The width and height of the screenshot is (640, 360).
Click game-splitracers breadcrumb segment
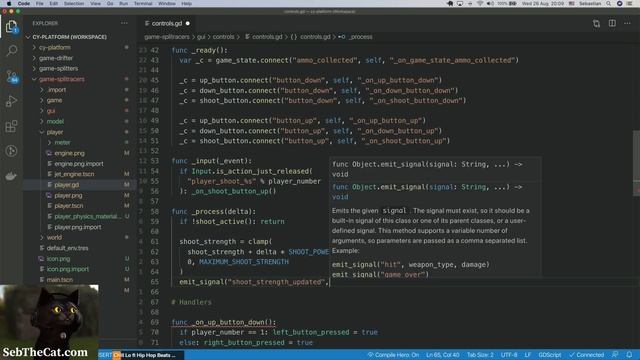167,37
